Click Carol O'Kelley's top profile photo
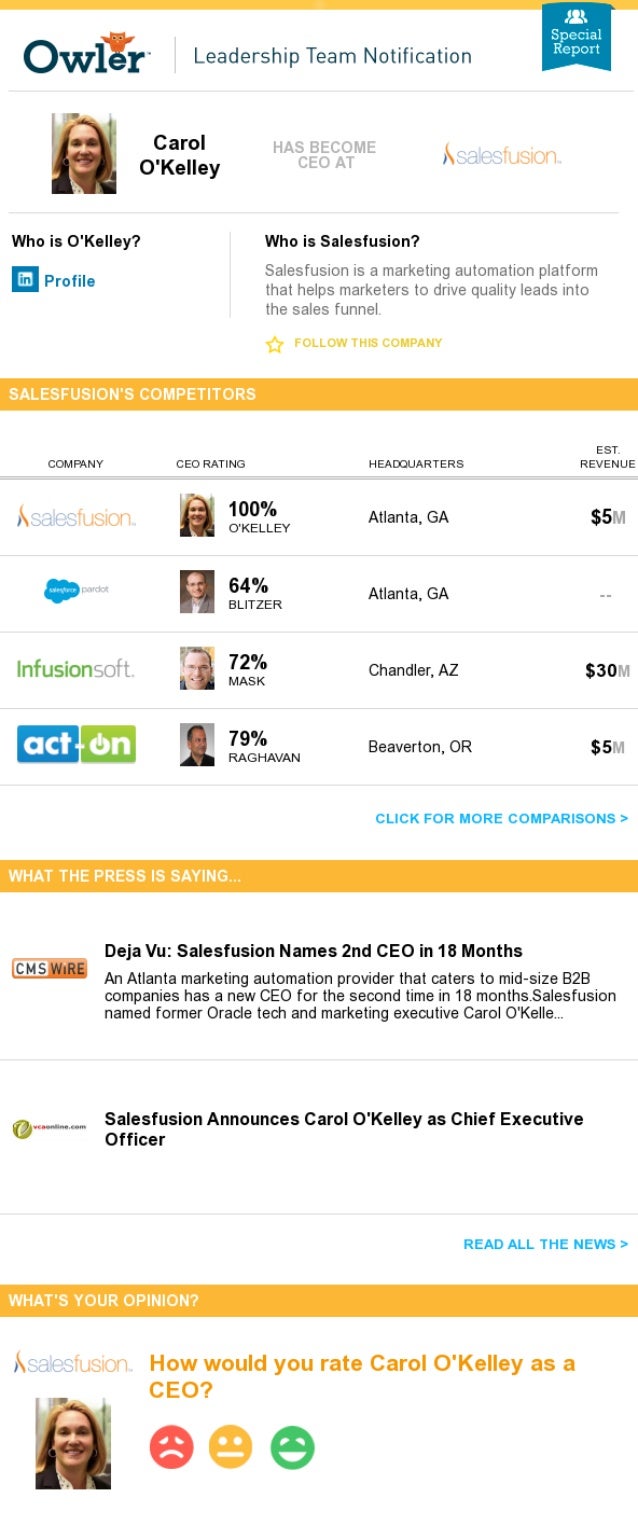 pos(84,153)
